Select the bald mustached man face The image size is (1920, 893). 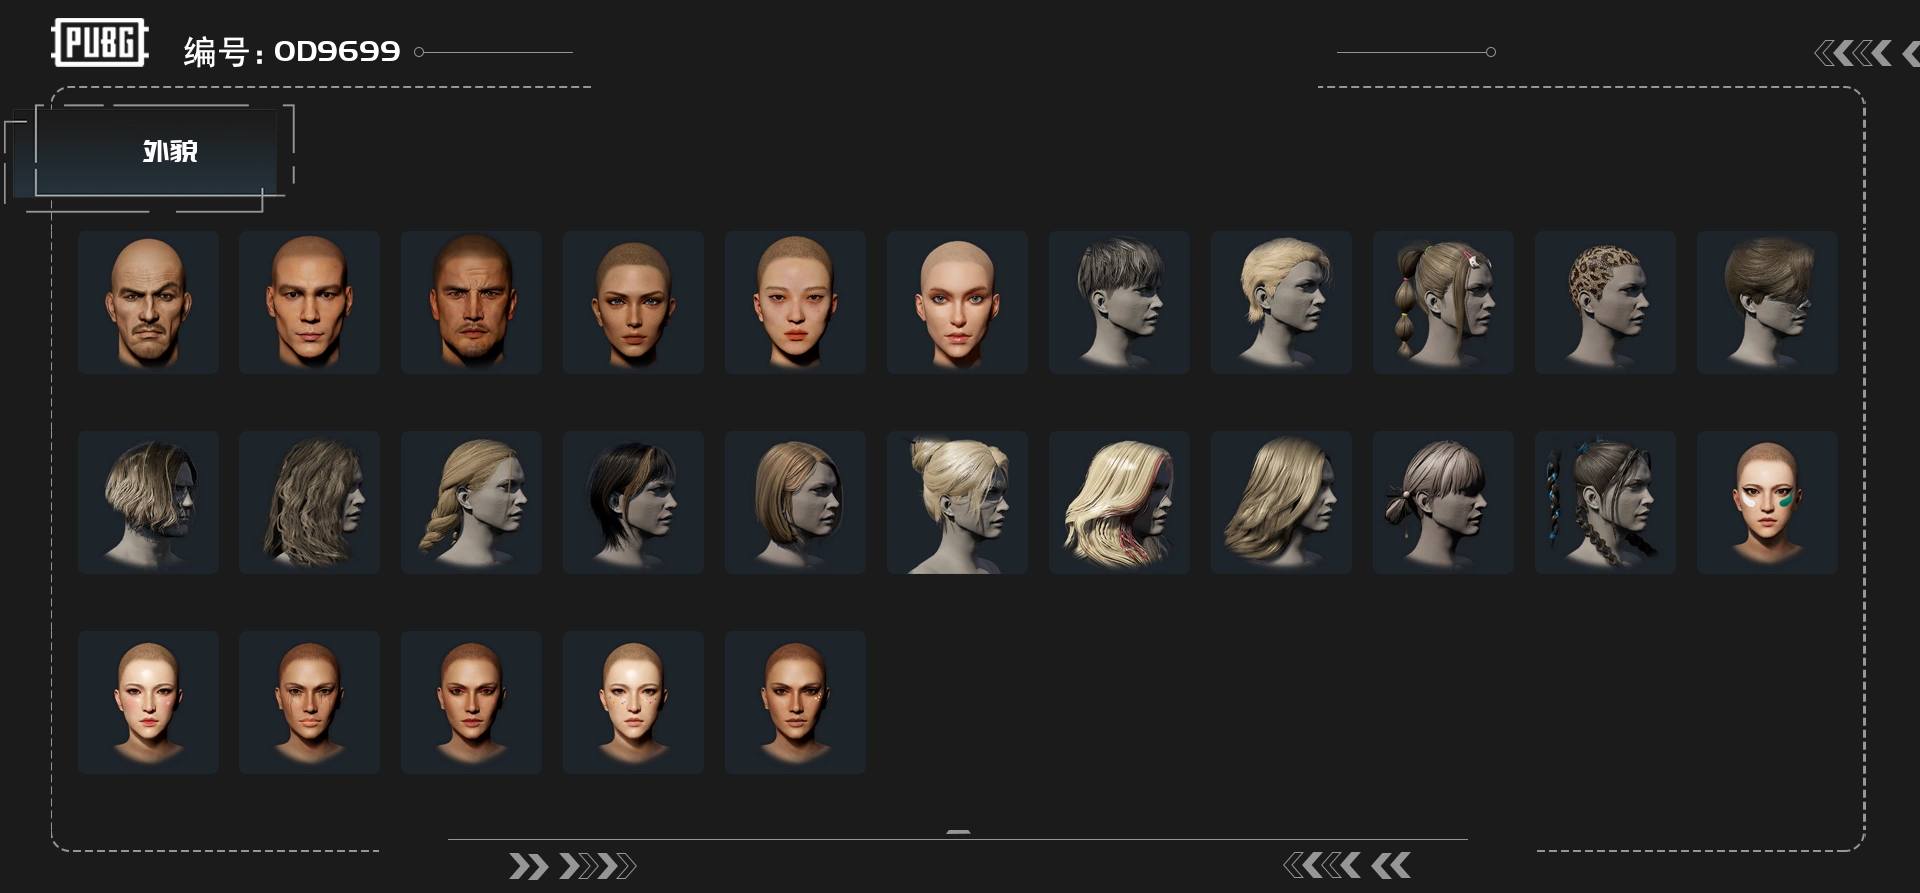pos(148,302)
